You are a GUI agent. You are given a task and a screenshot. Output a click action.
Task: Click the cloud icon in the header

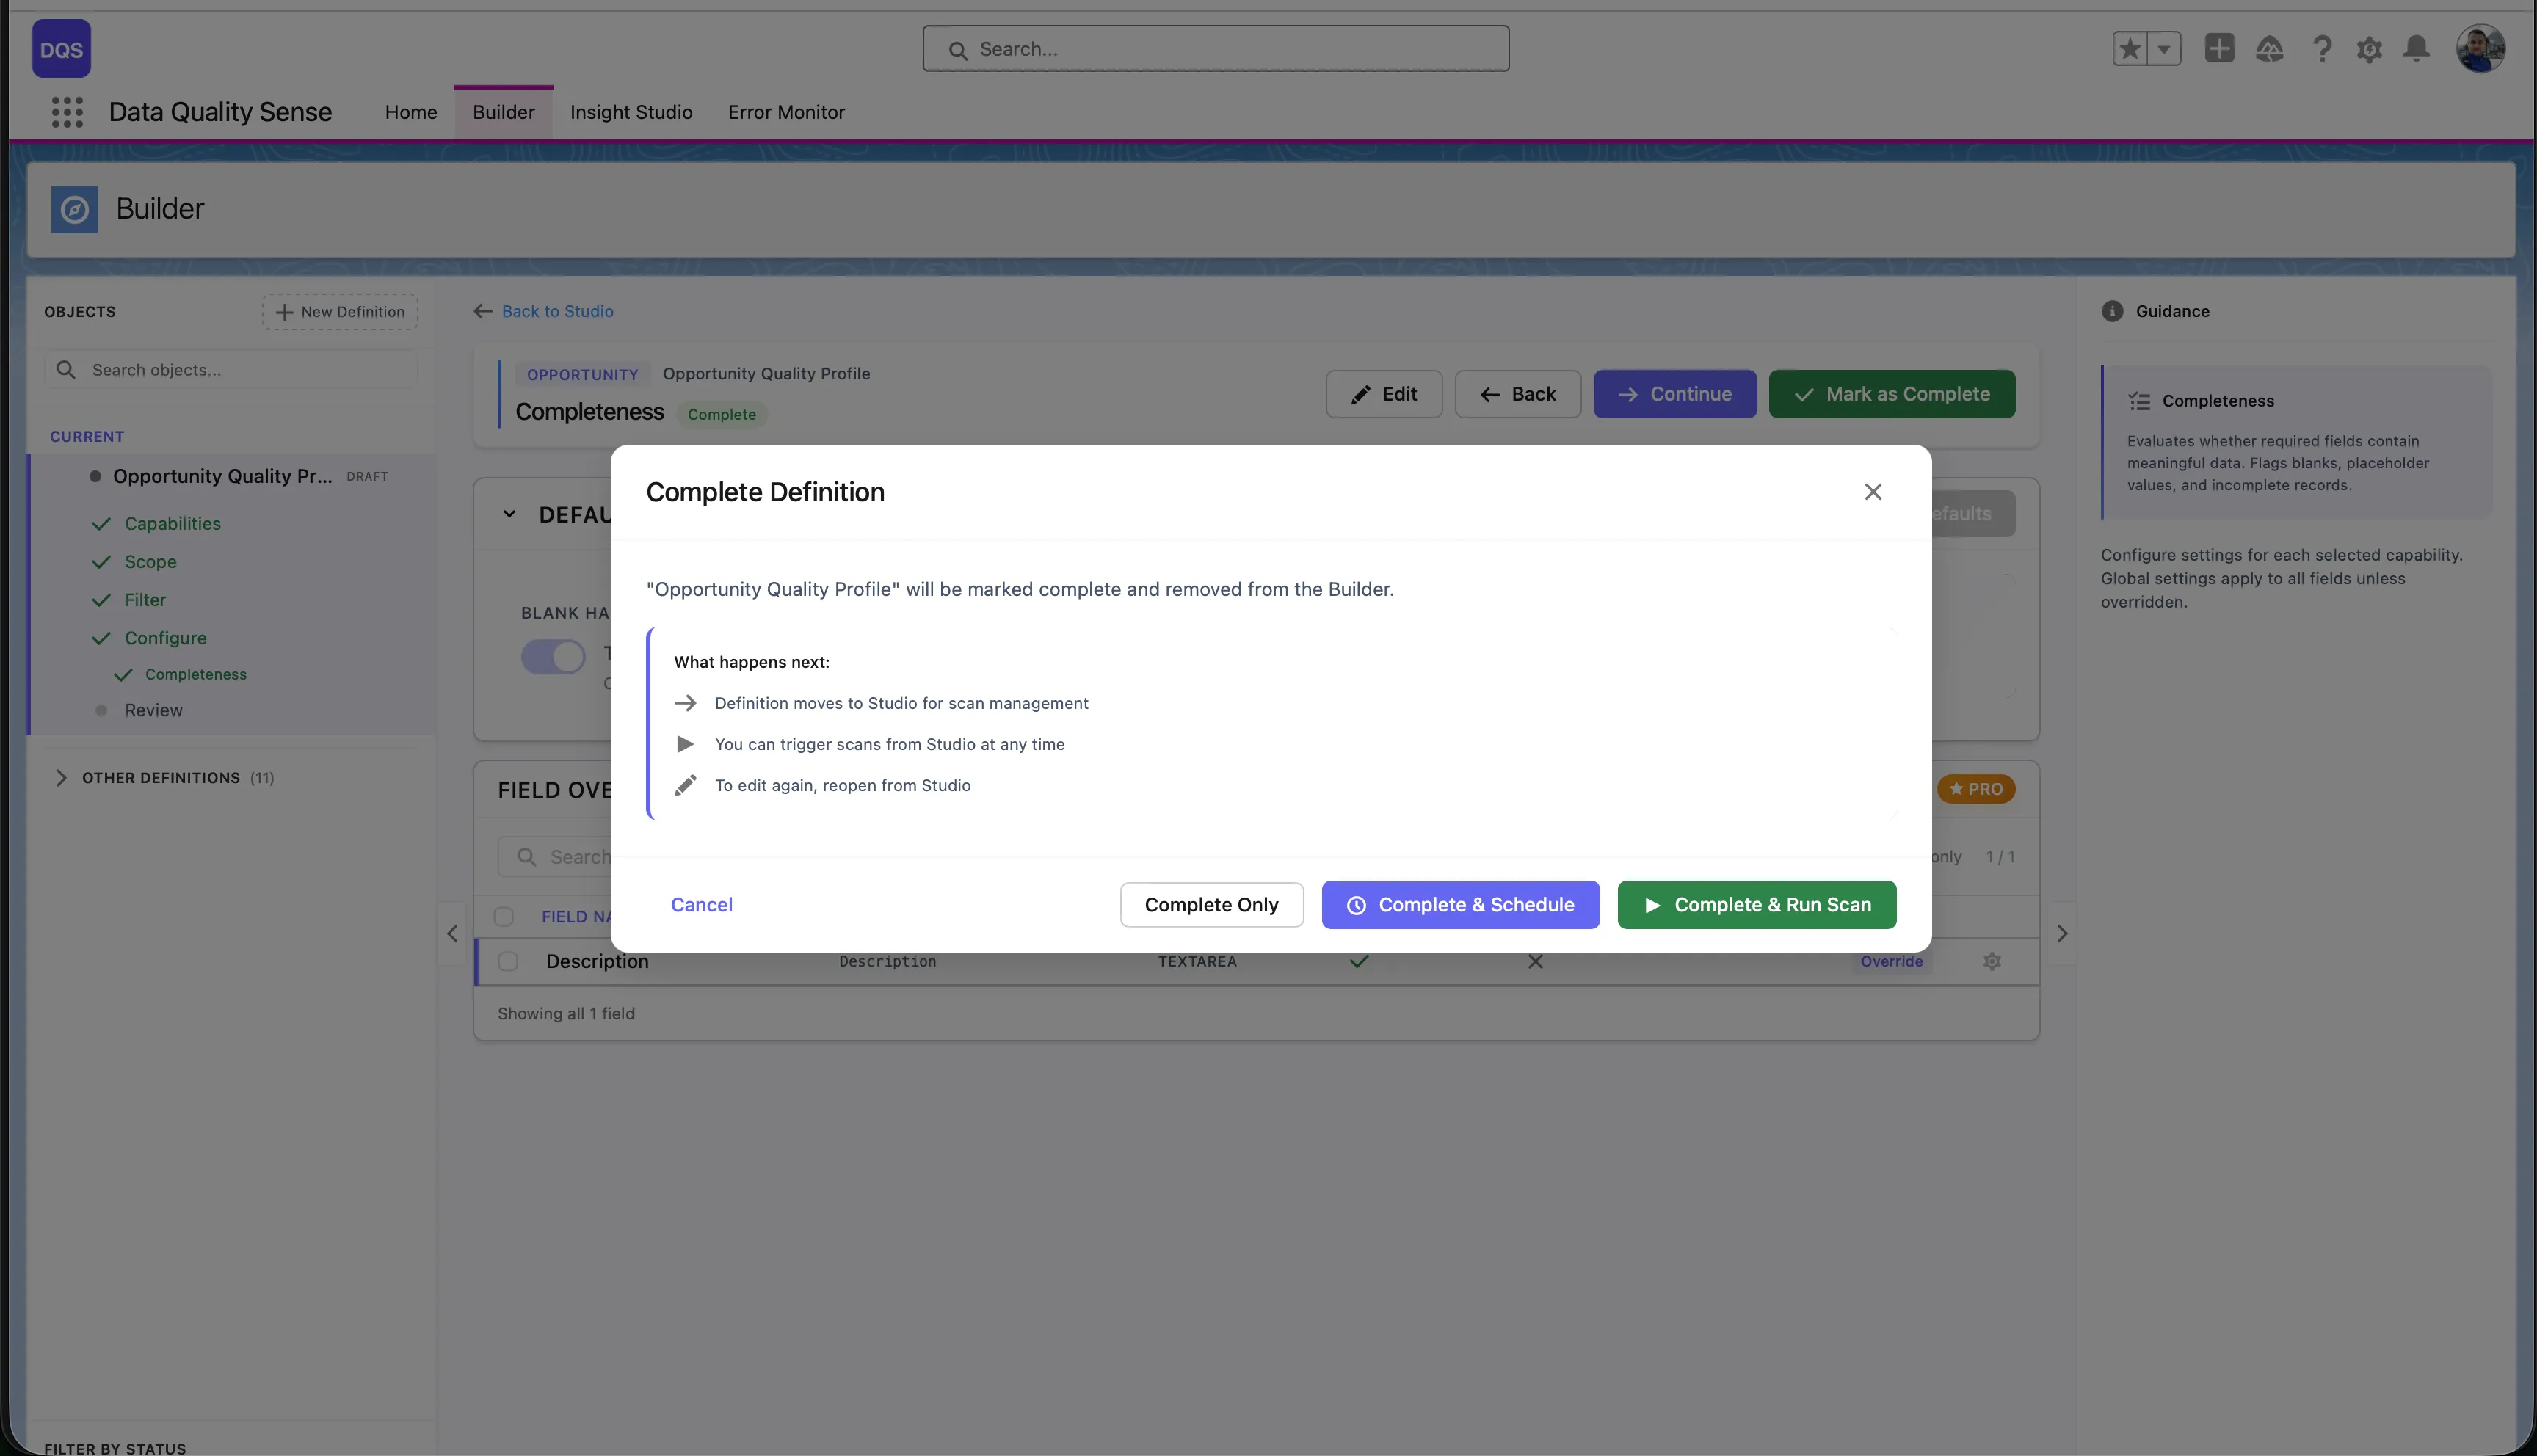[x=2270, y=48]
